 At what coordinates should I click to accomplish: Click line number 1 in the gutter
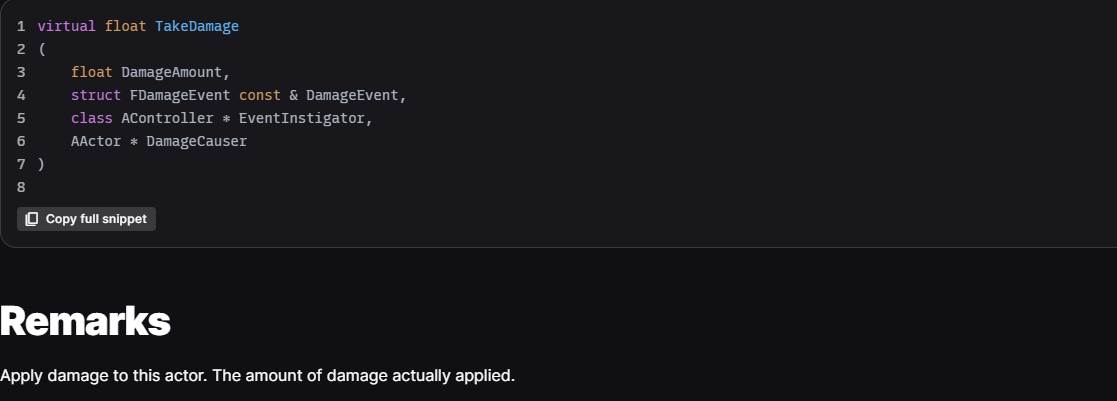tap(21, 26)
